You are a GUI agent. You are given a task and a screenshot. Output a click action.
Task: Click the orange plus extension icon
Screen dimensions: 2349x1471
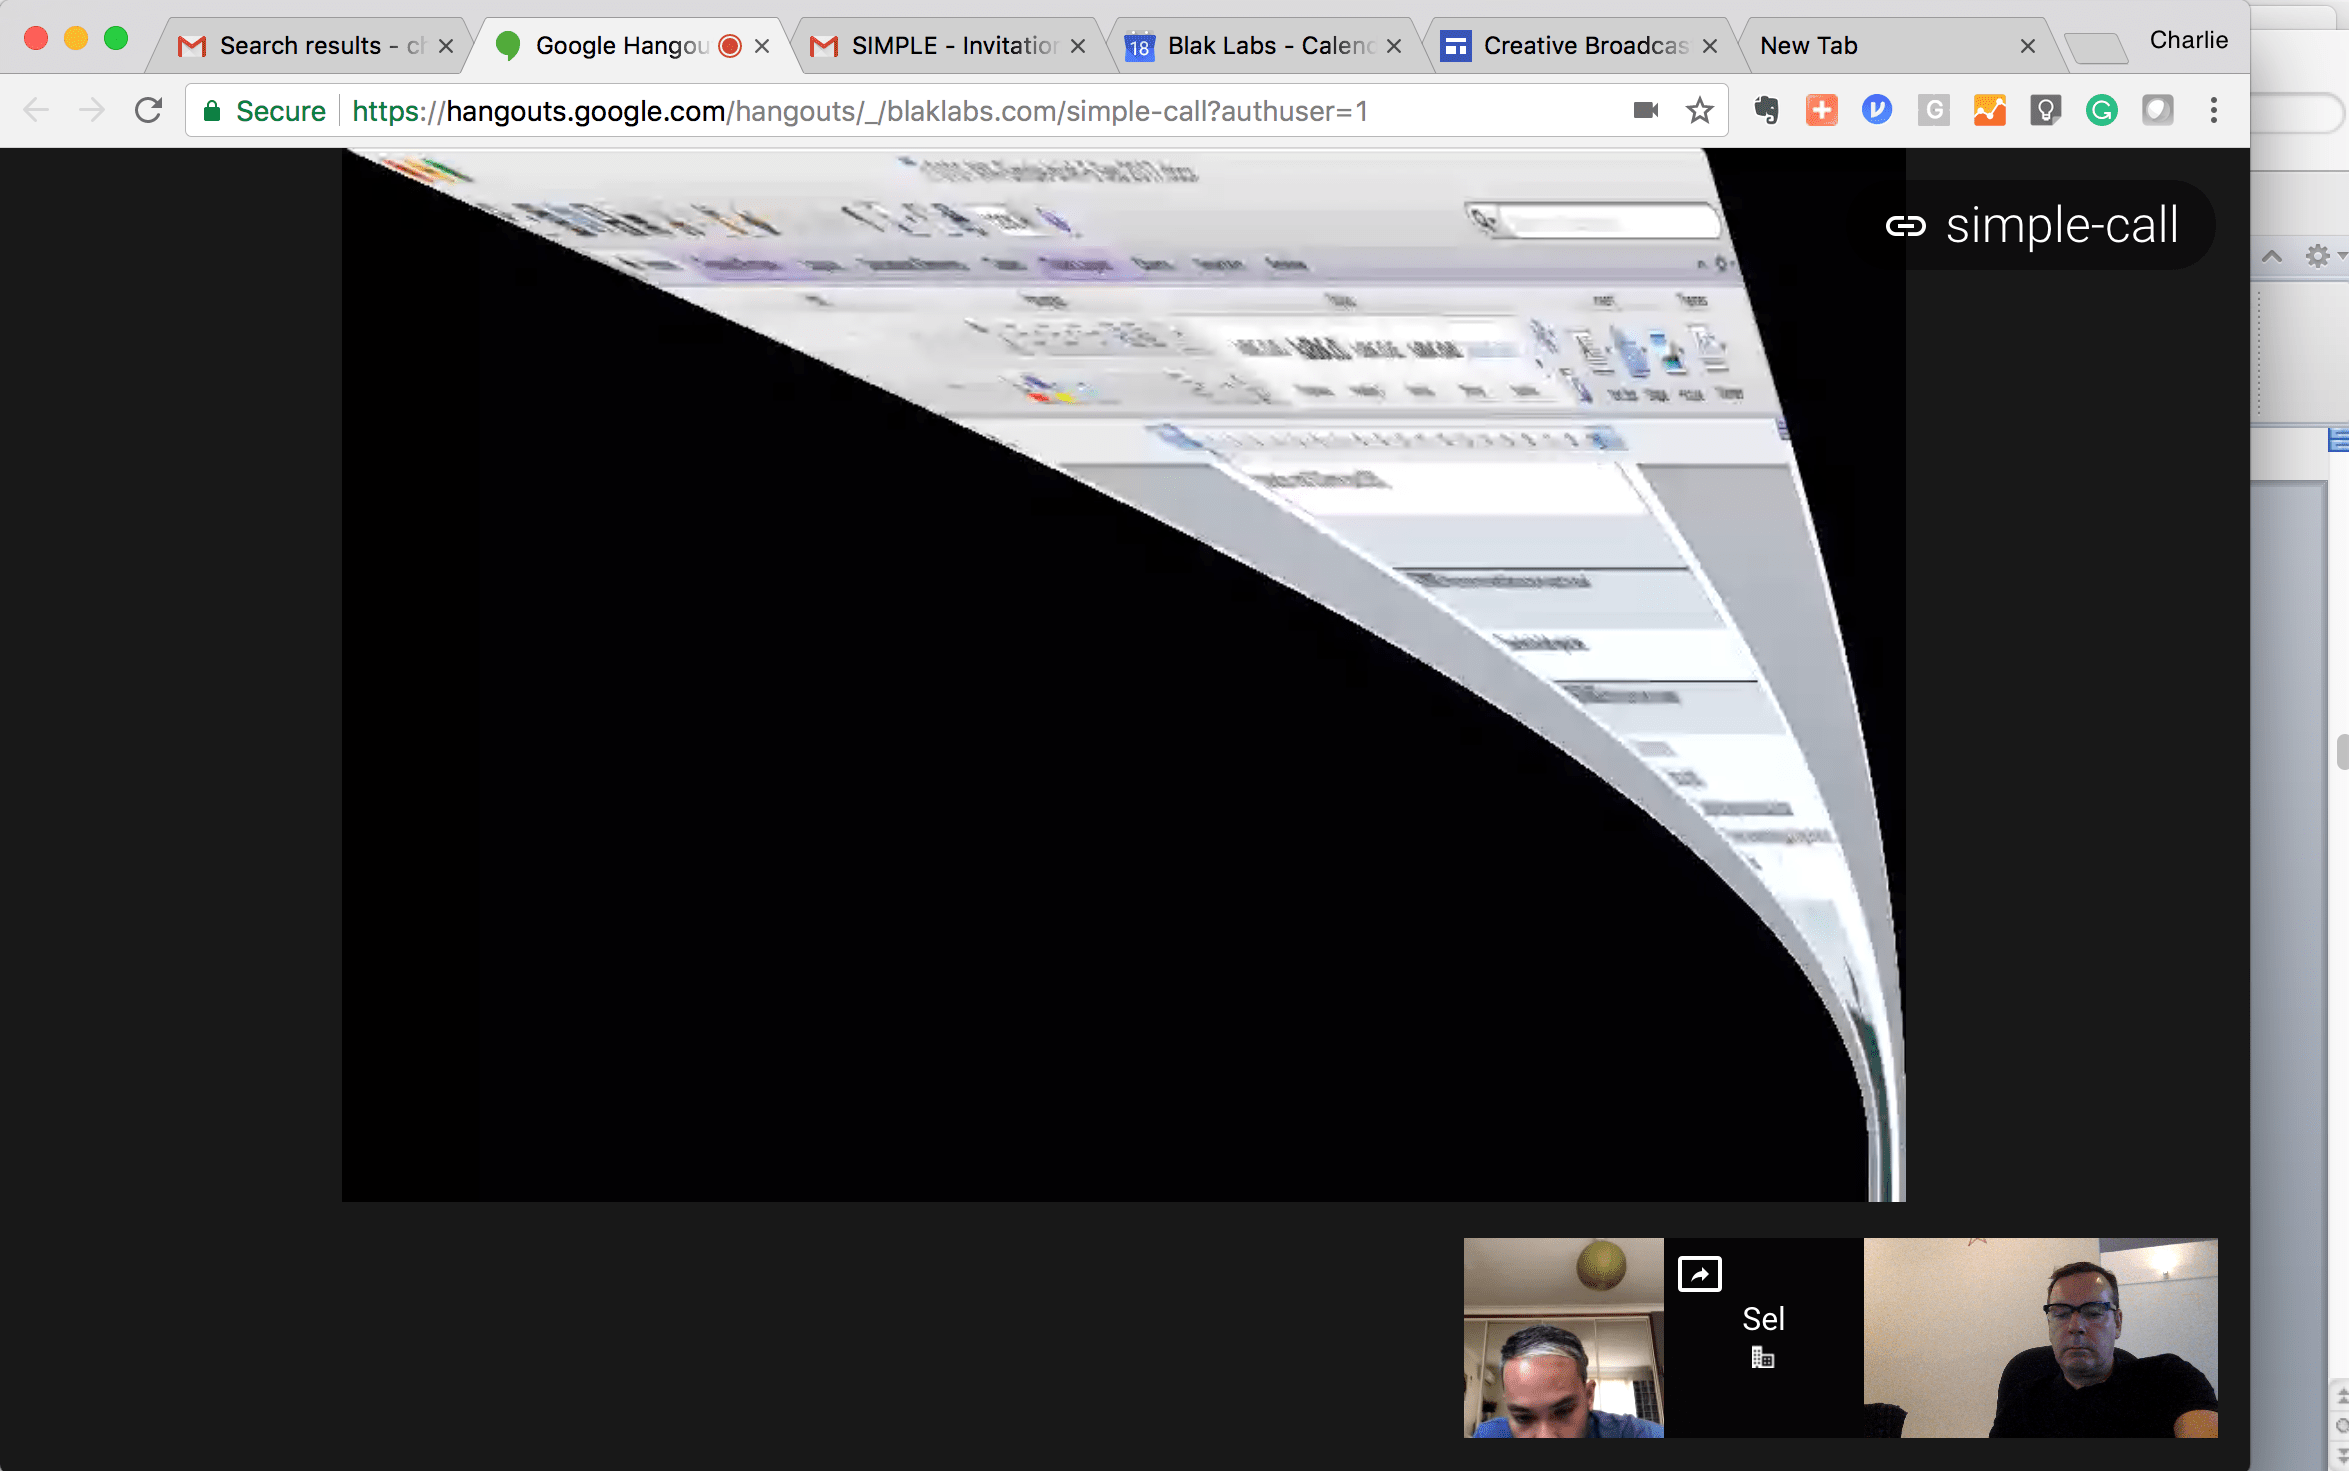click(1821, 110)
